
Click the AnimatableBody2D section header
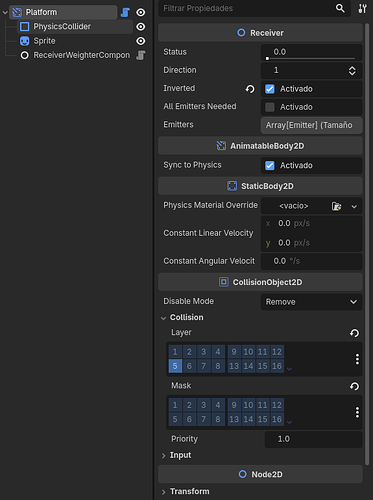coord(260,146)
